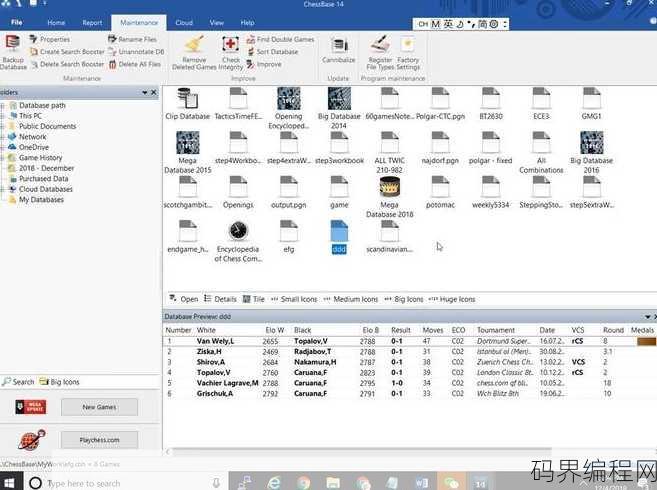Image resolution: width=657 pixels, height=490 pixels.
Task: Open database Properties
Action: (50, 39)
